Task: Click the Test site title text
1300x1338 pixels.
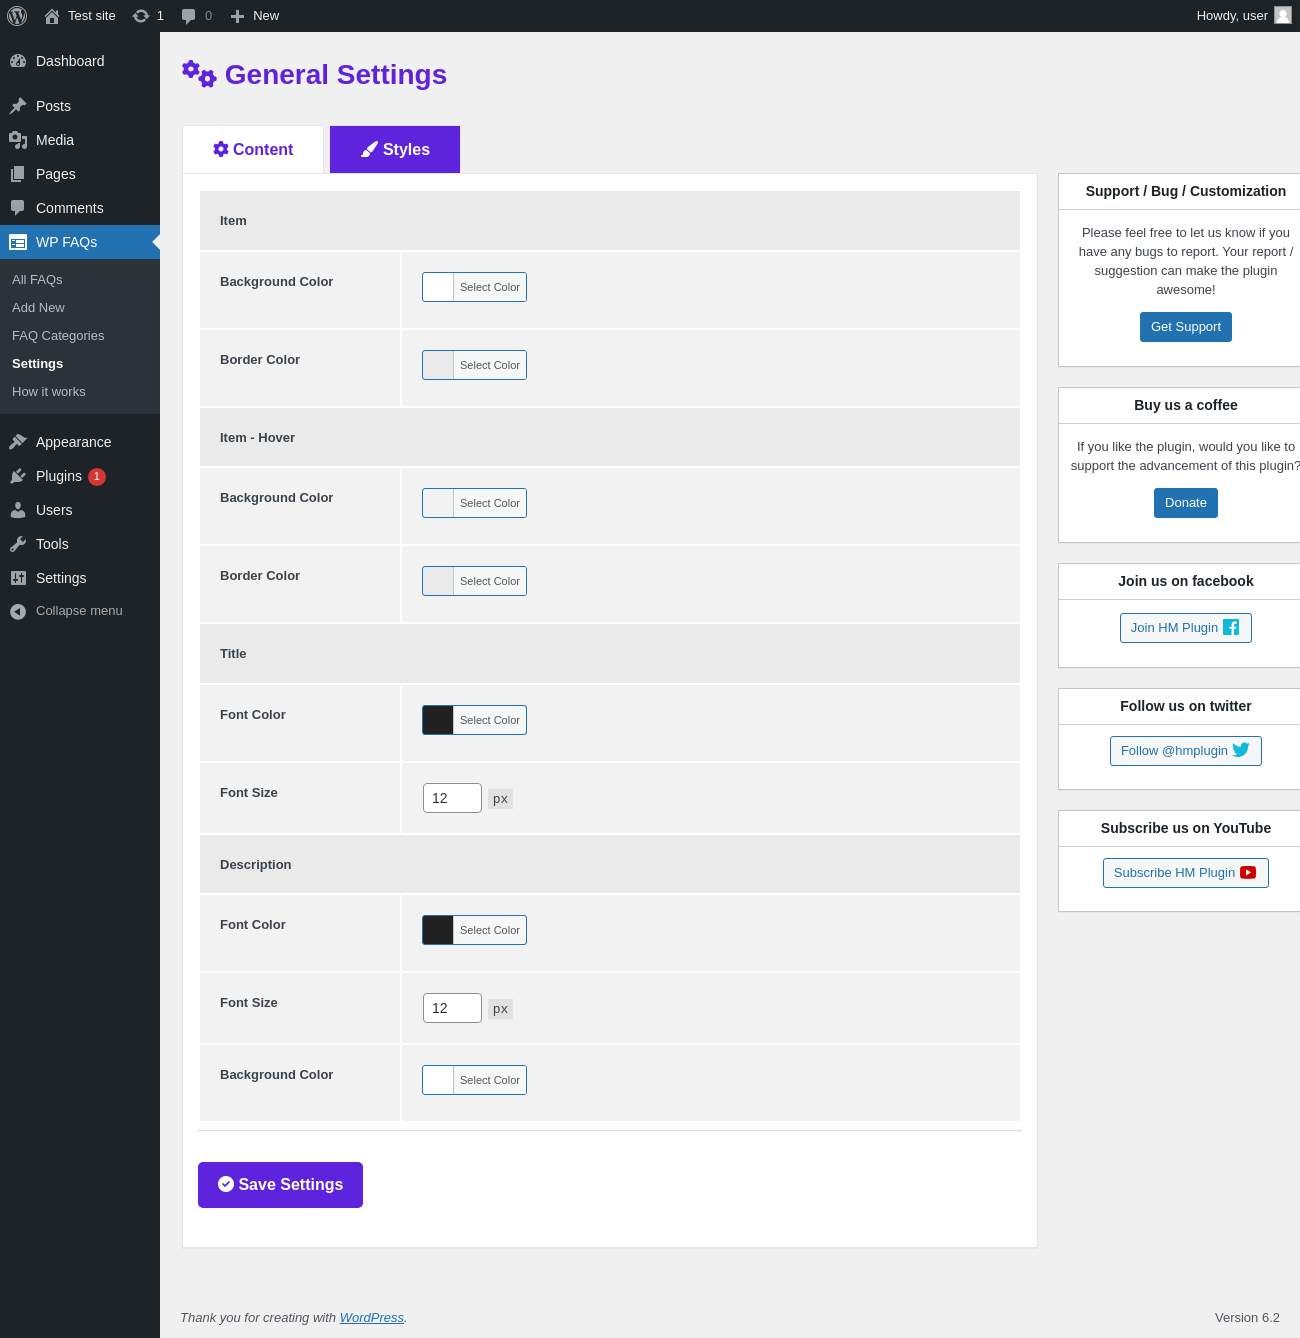Action: point(92,16)
